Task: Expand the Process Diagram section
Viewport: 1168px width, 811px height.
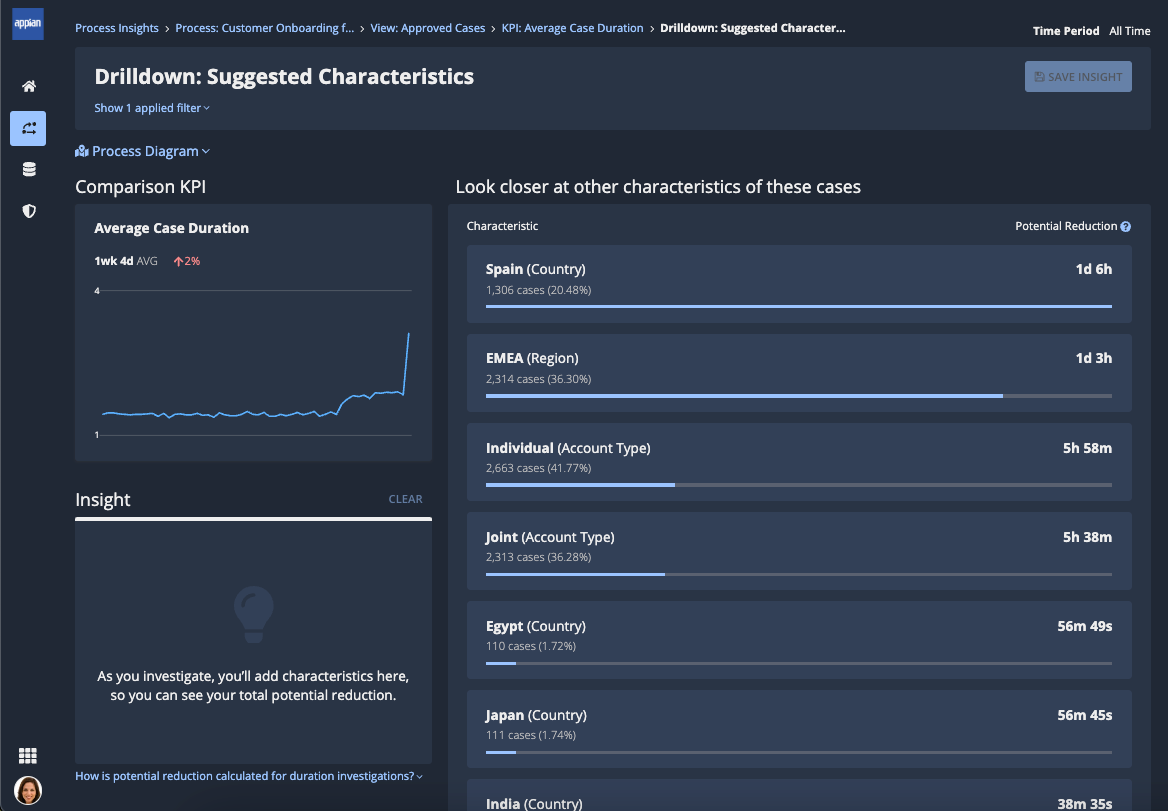Action: [143, 151]
